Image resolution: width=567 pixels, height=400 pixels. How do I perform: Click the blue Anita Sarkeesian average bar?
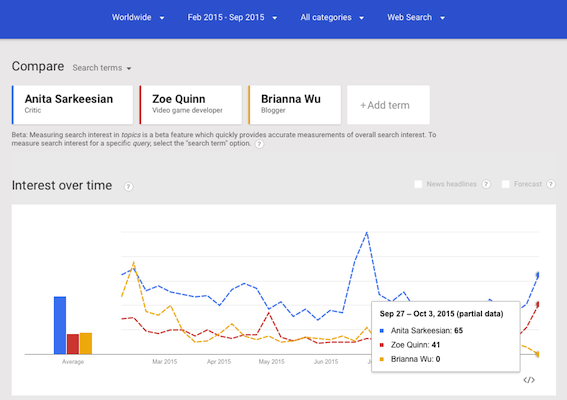60,325
